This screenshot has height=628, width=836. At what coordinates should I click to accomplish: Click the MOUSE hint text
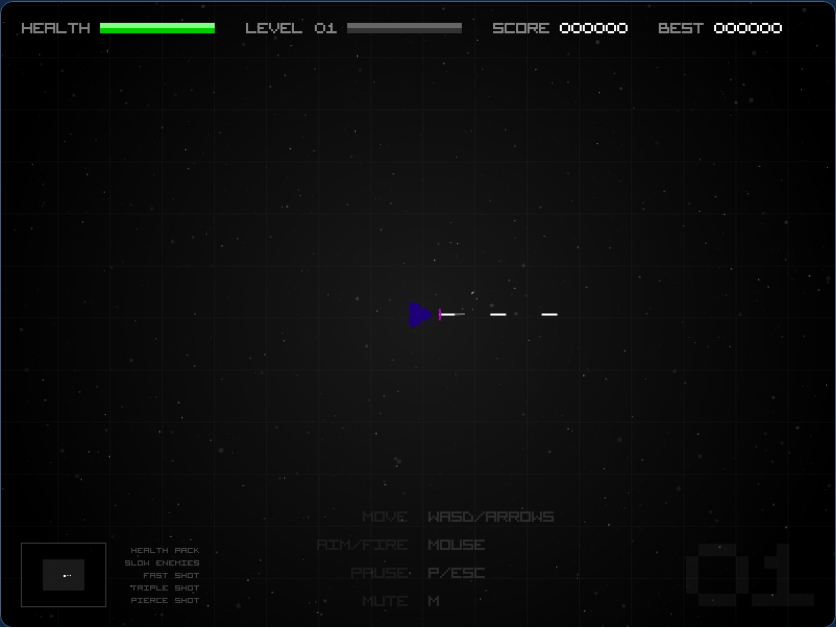point(456,545)
